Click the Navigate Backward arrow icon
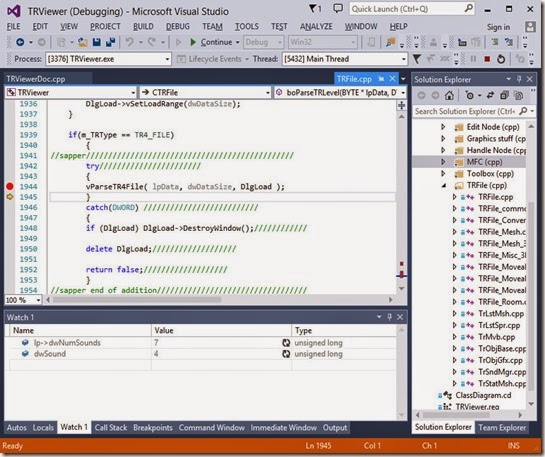Image resolution: width=545 pixels, height=457 pixels. (20, 42)
